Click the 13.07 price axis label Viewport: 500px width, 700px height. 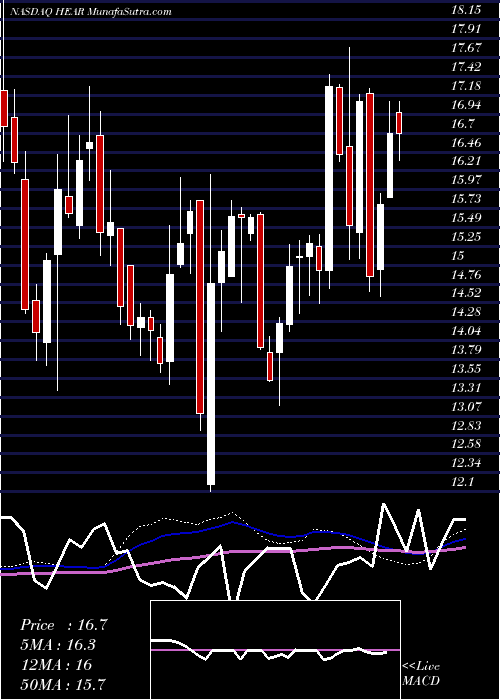pos(466,407)
